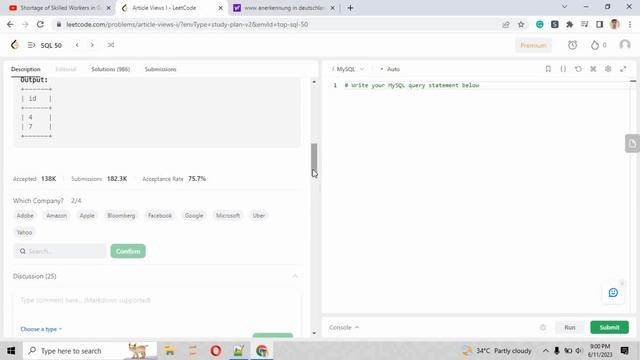Open File Explorer from taskbar
This screenshot has width=640, height=360.
click(x=169, y=351)
